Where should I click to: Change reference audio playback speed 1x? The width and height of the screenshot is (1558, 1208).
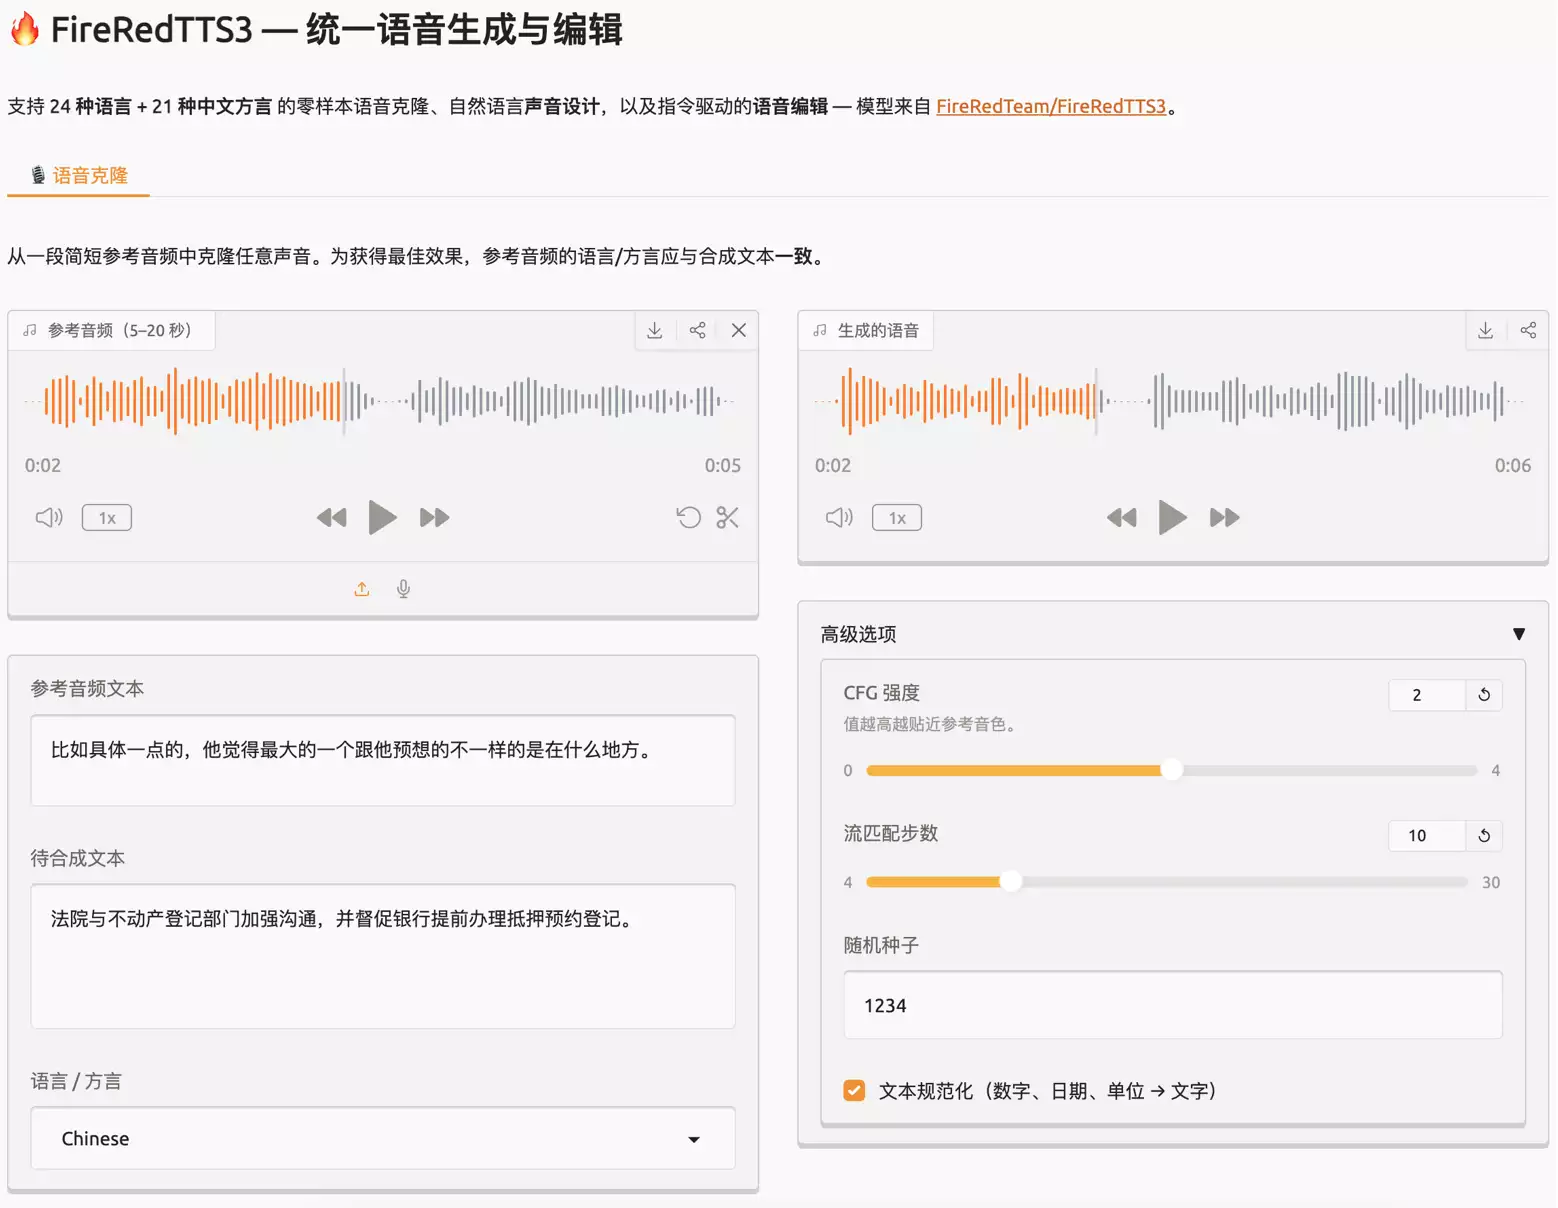[x=107, y=518]
